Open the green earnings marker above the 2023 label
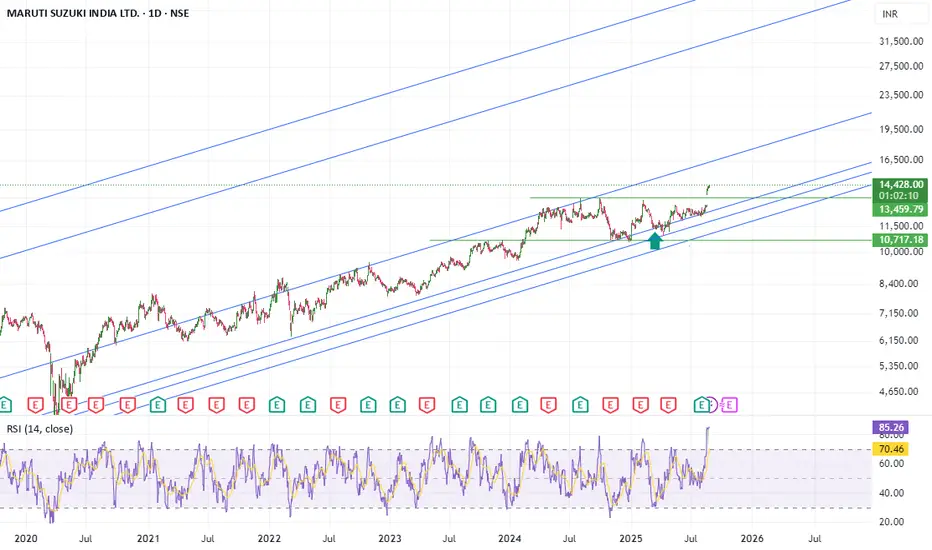Image resolution: width=932 pixels, height=550 pixels. click(397, 406)
